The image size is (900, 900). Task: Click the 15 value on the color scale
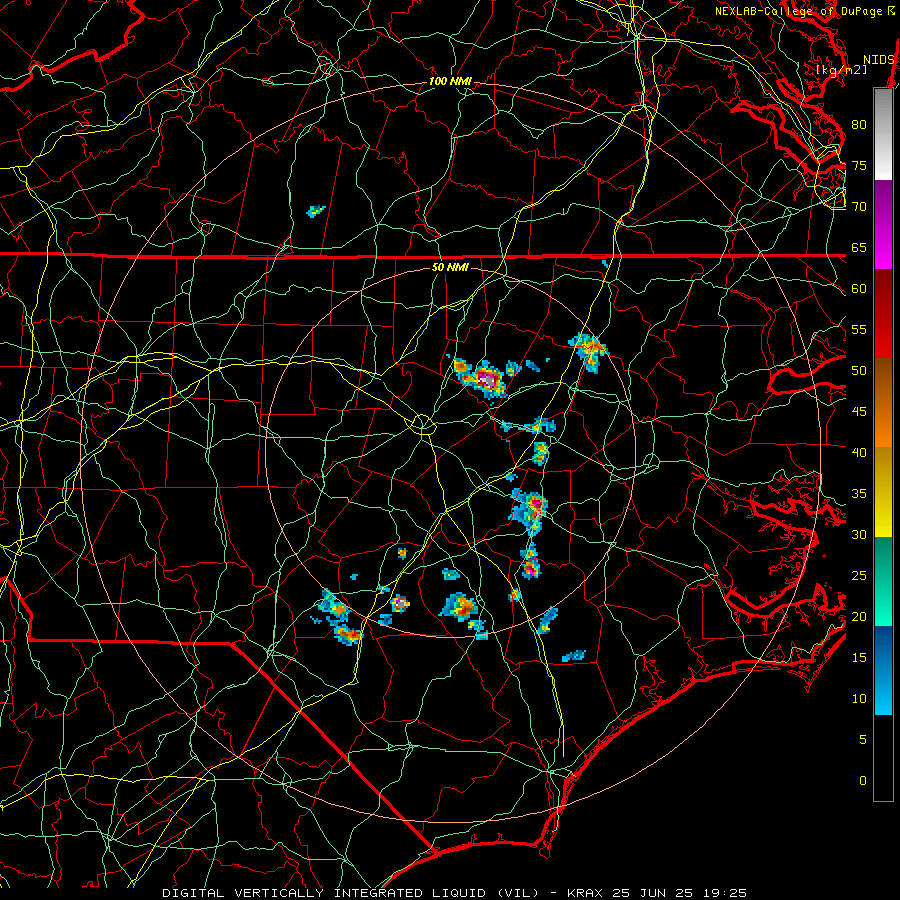[859, 657]
